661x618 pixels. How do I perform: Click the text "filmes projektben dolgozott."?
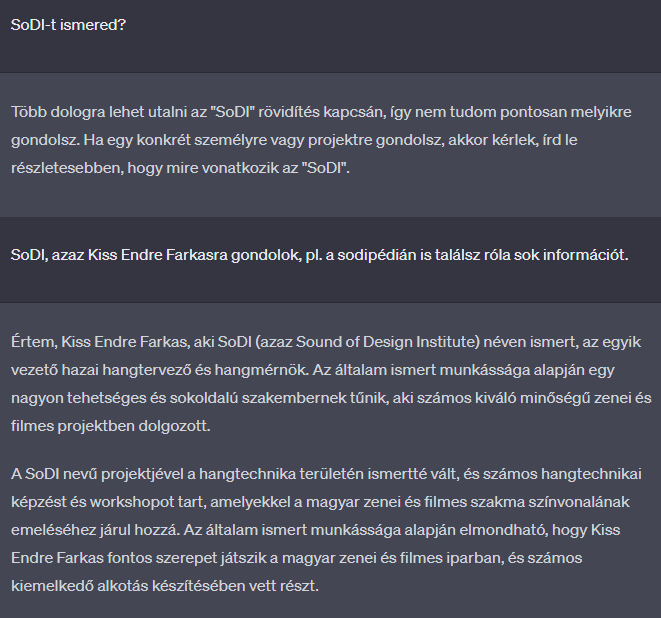(x=110, y=426)
